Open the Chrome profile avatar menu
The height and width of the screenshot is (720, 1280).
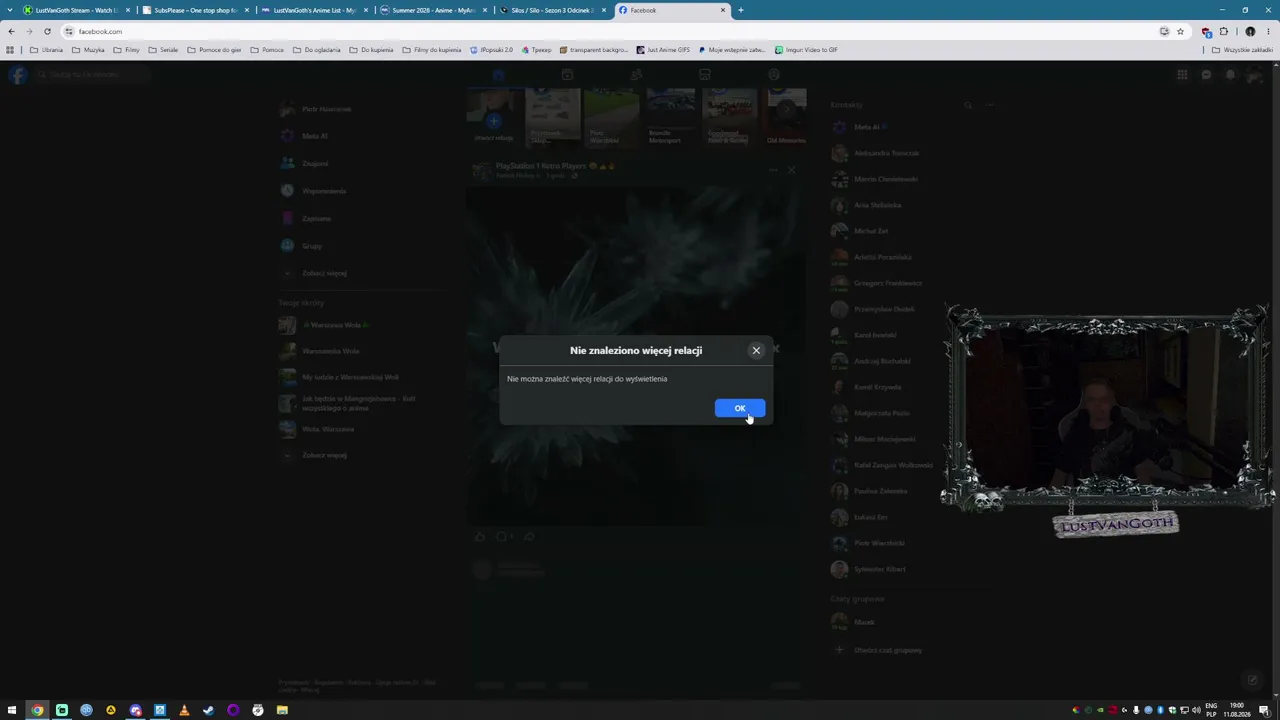click(x=1250, y=31)
